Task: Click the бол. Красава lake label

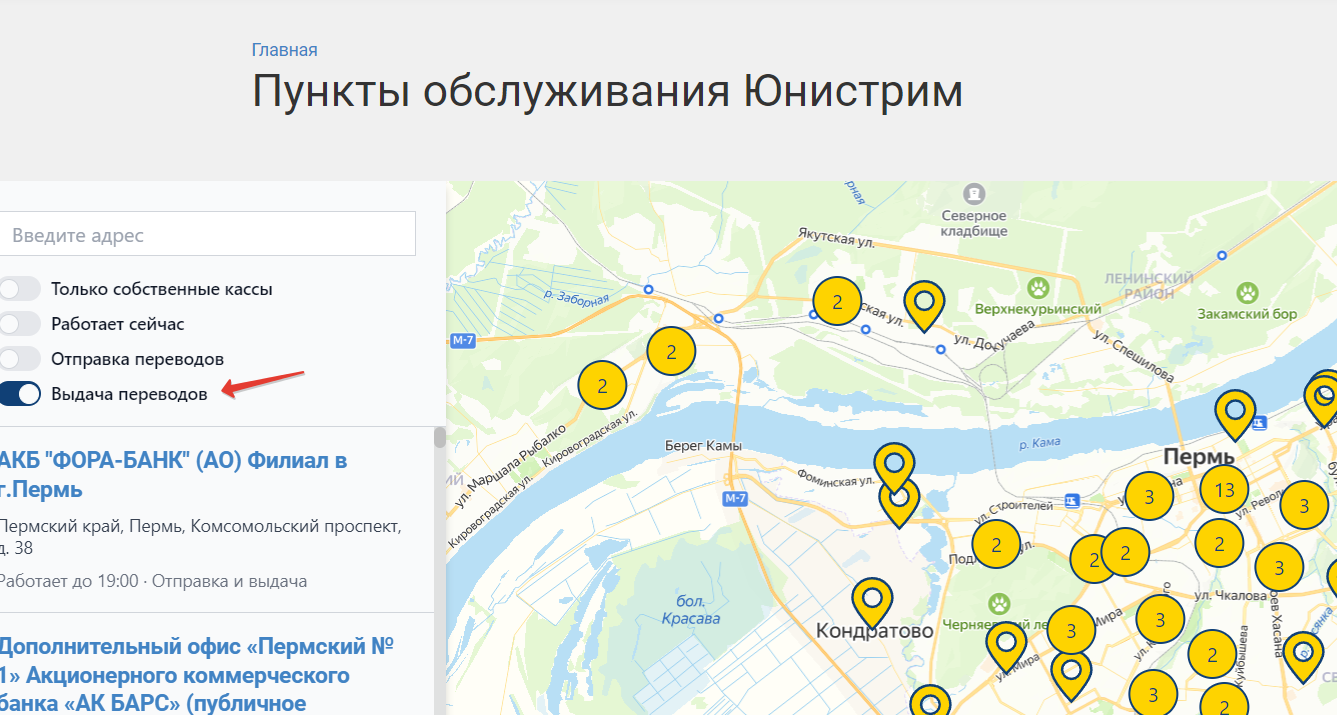Action: pyautogui.click(x=691, y=610)
